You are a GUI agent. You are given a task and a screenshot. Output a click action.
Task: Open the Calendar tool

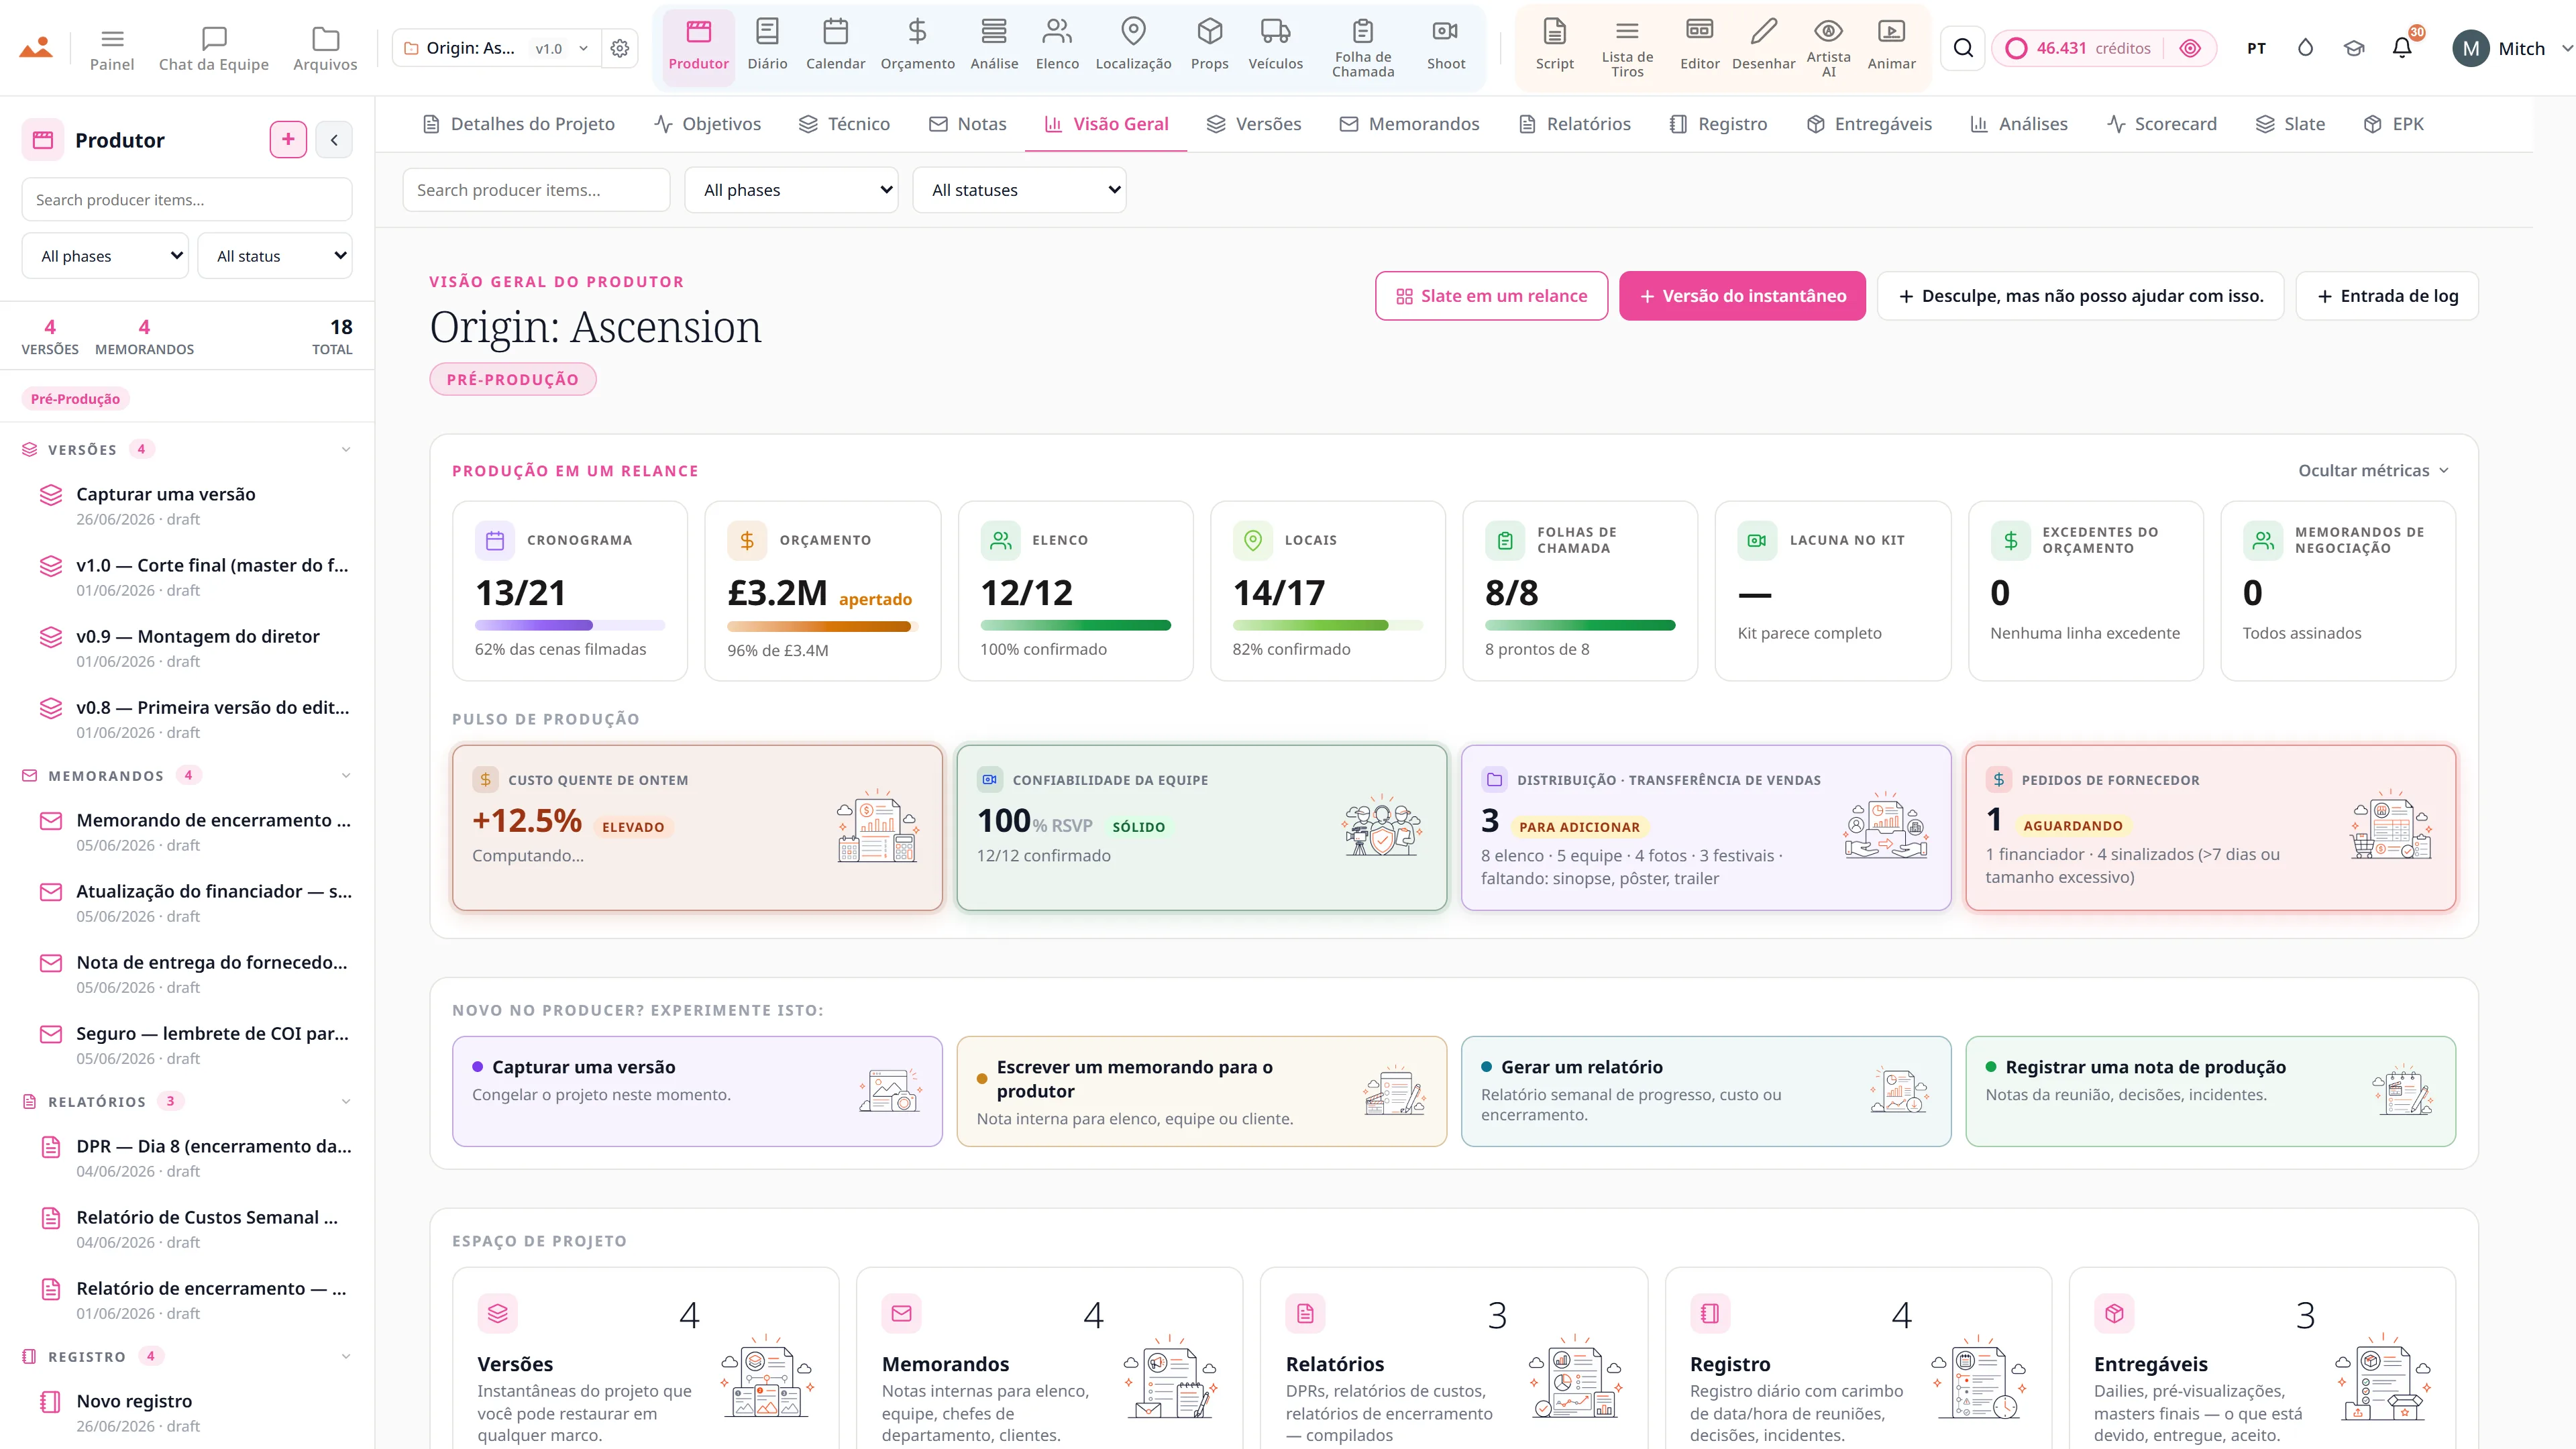(x=835, y=46)
